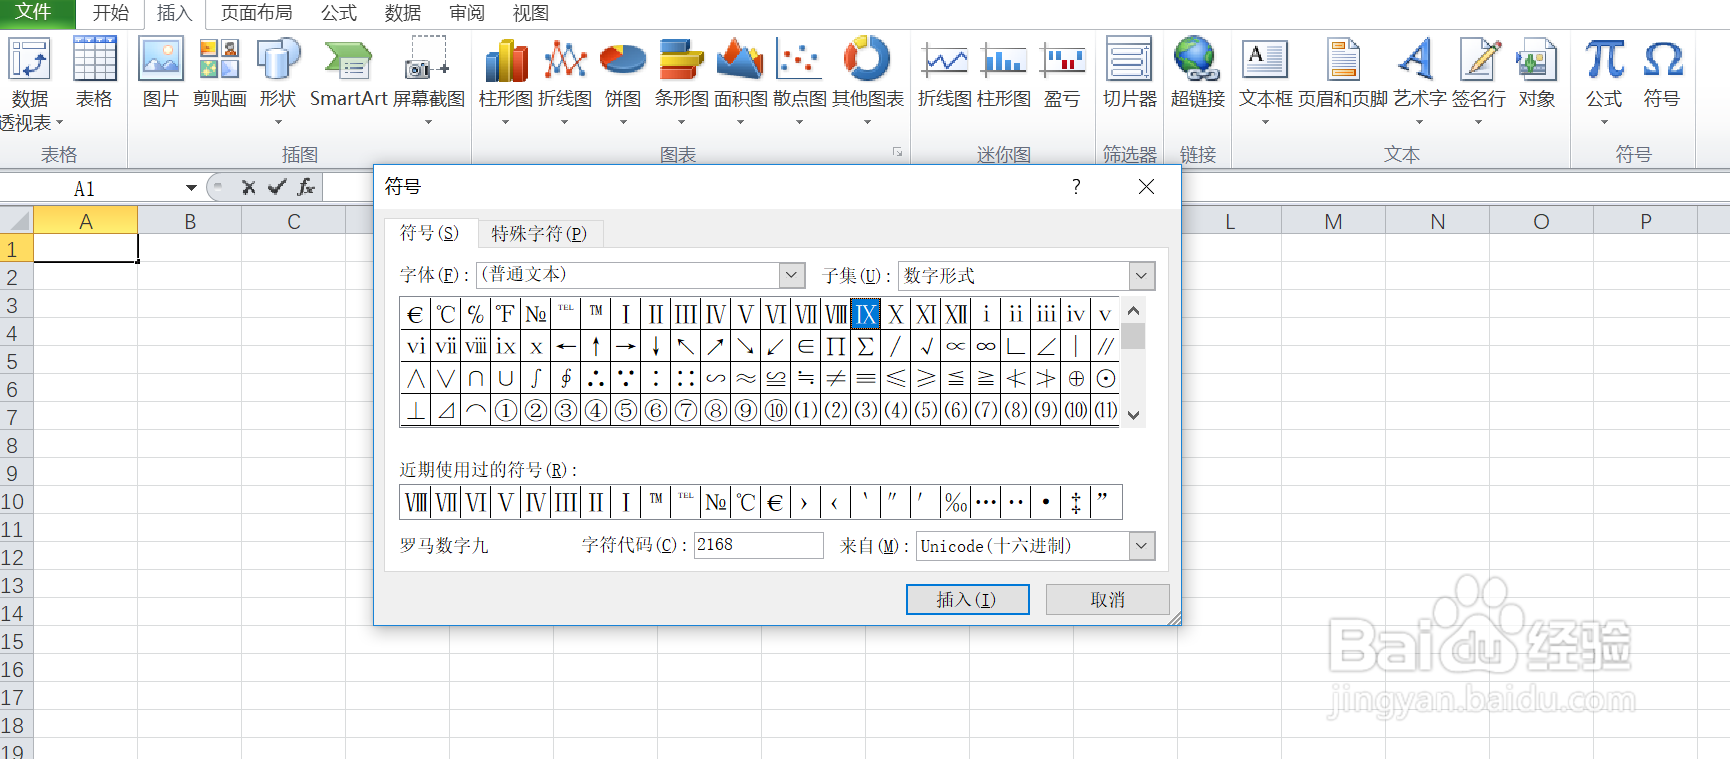Click the select-all corner button

(x=16, y=220)
